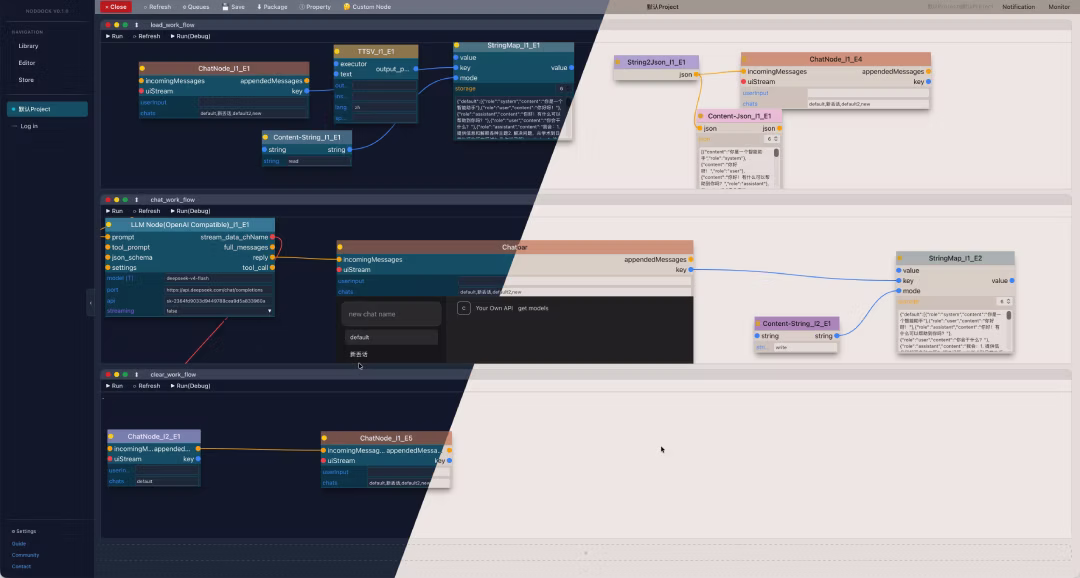
Task: Click Log in in the sidebar
Action: (29, 126)
